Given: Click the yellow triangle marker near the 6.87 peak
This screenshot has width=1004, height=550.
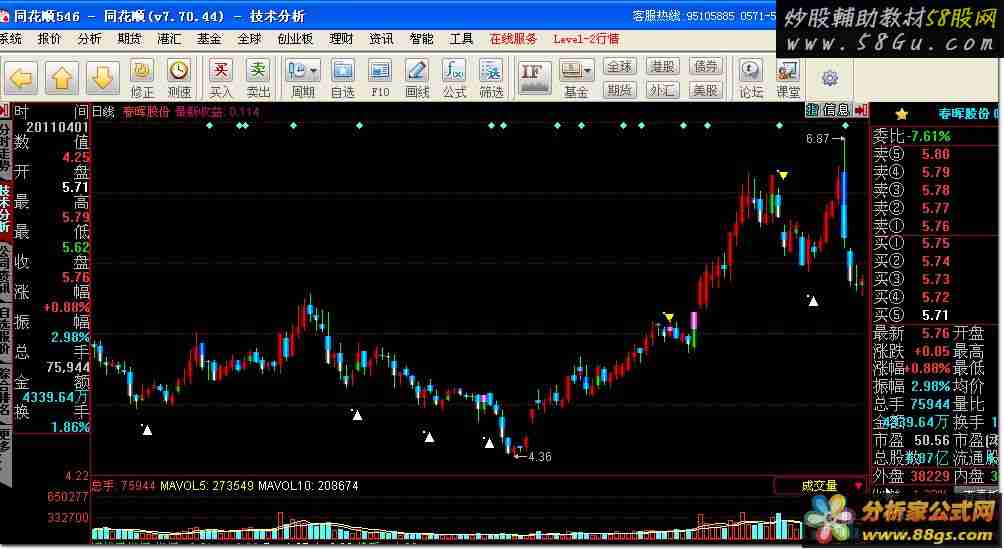Looking at the screenshot, I should tap(782, 175).
